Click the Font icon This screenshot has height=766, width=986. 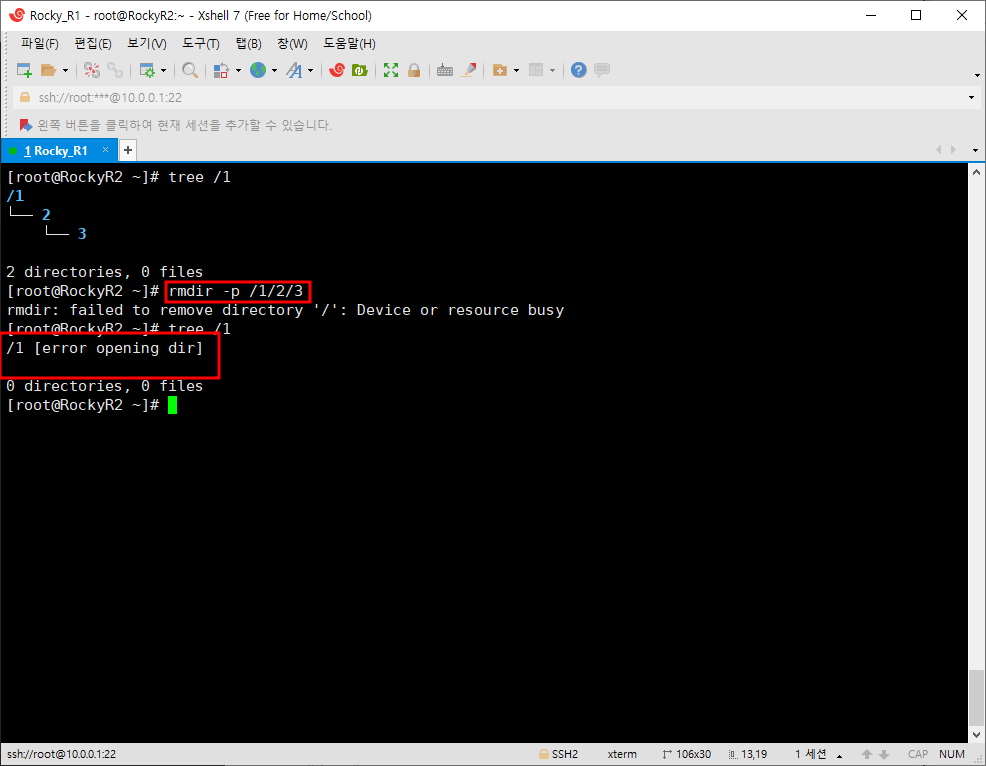coord(294,70)
